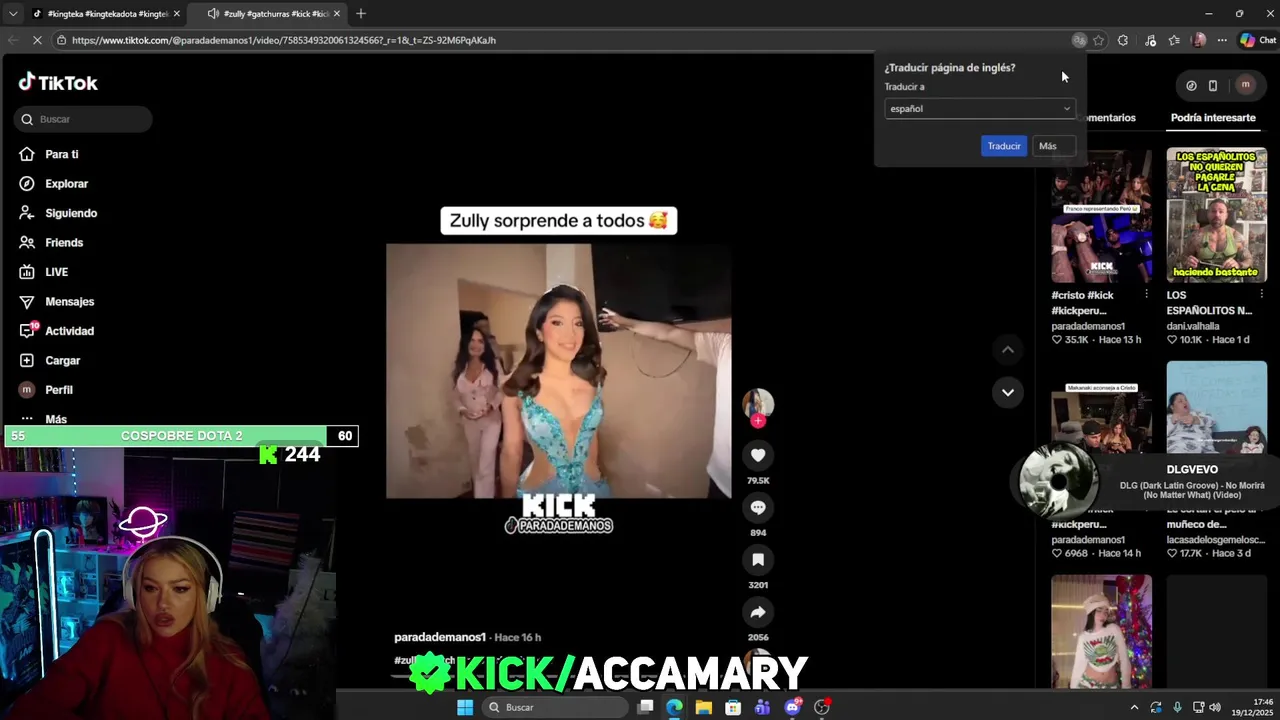Viewport: 1280px width, 720px height.
Task: Show hidden system tray icons
Action: 1134,707
